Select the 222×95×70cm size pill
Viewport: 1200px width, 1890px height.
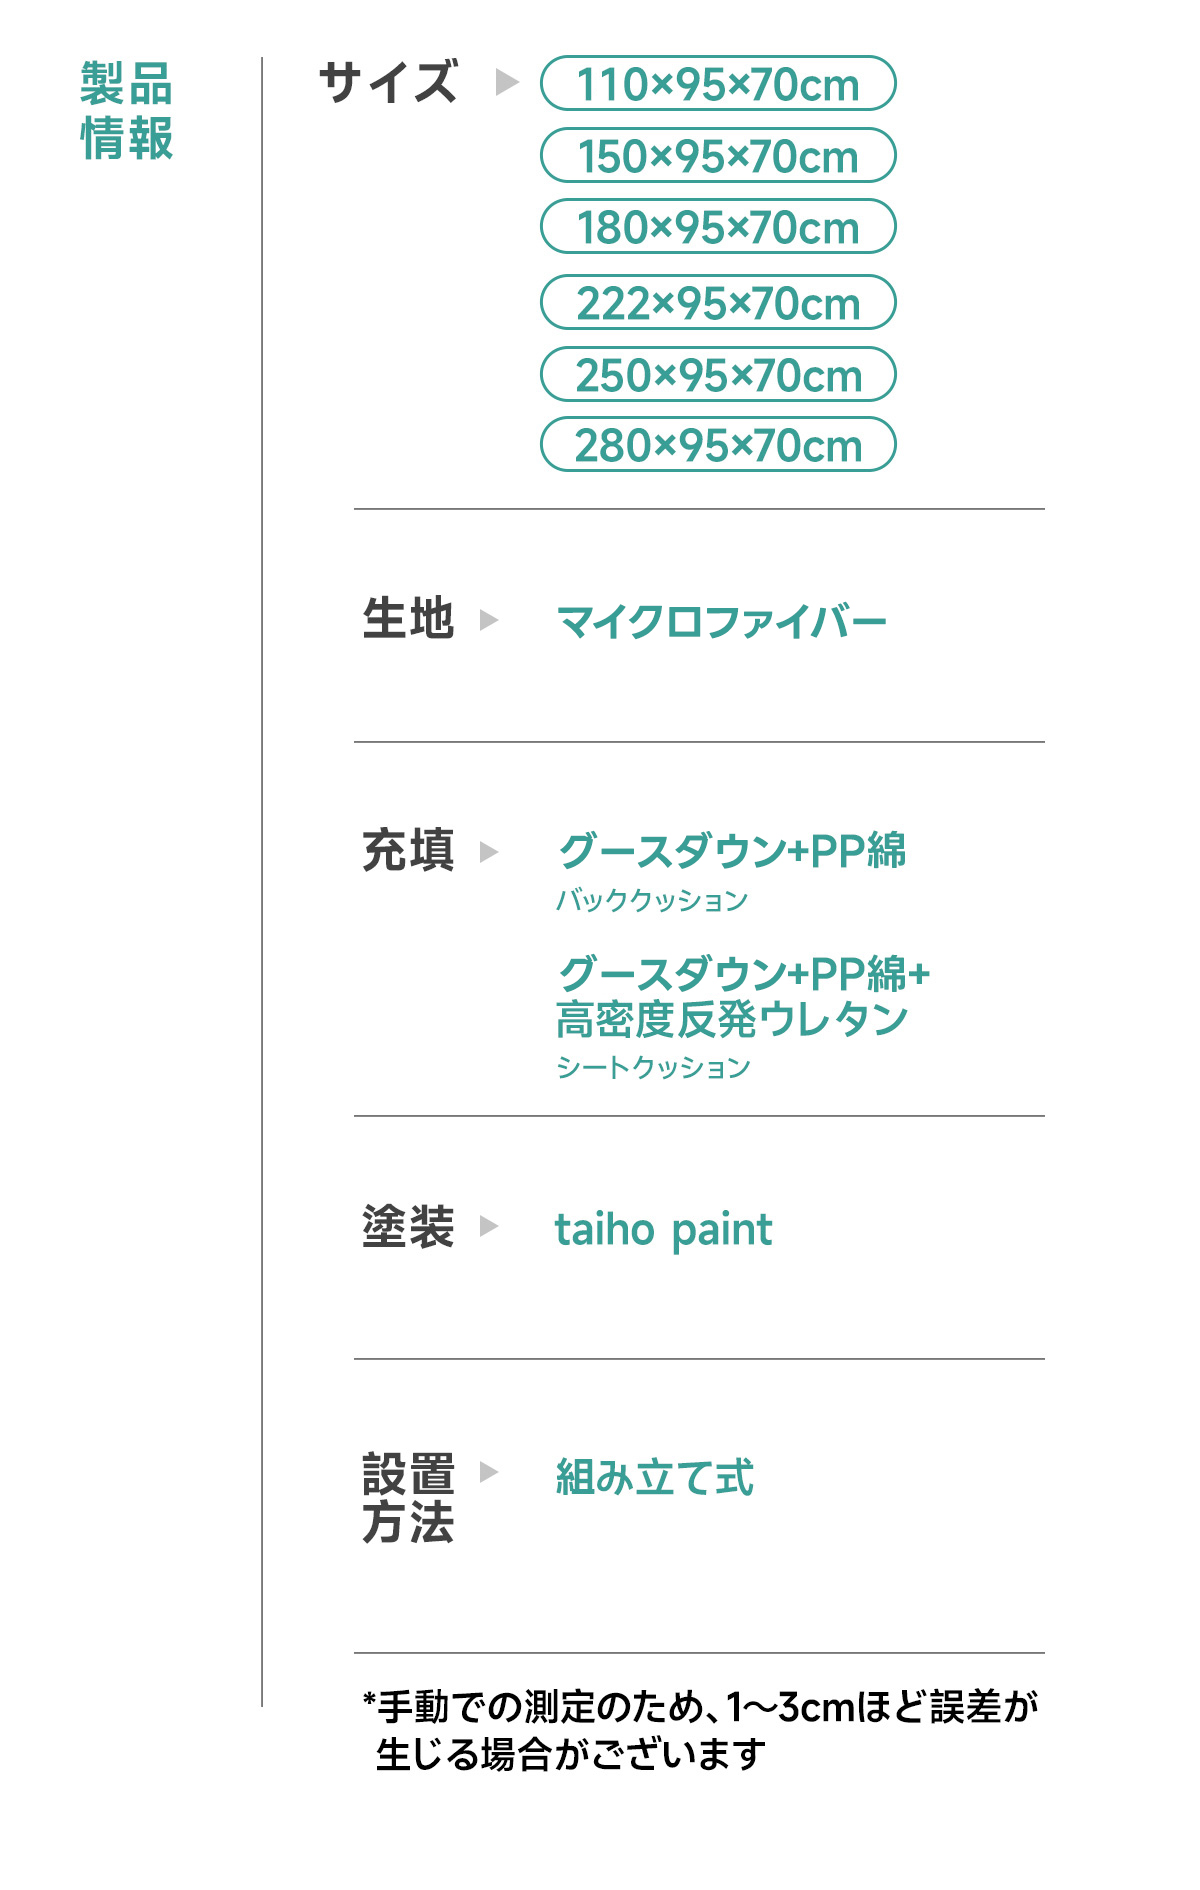tap(718, 303)
